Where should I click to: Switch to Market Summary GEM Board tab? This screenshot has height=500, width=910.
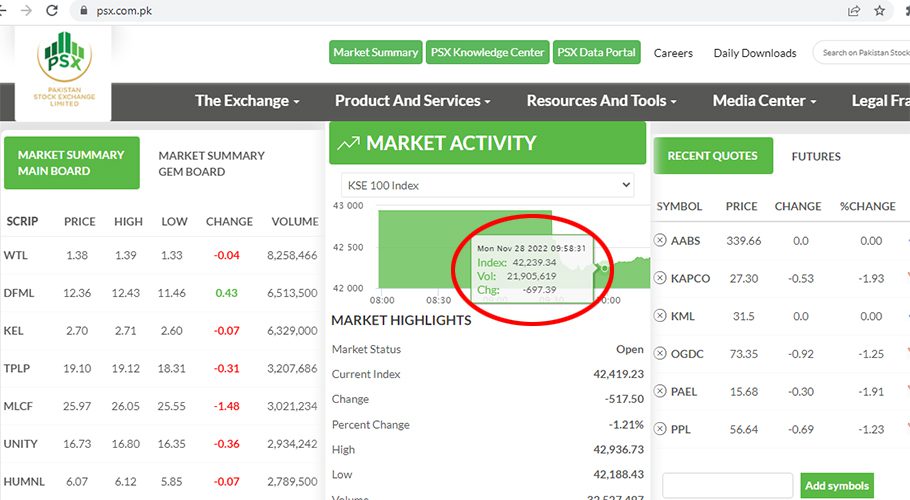(x=211, y=164)
